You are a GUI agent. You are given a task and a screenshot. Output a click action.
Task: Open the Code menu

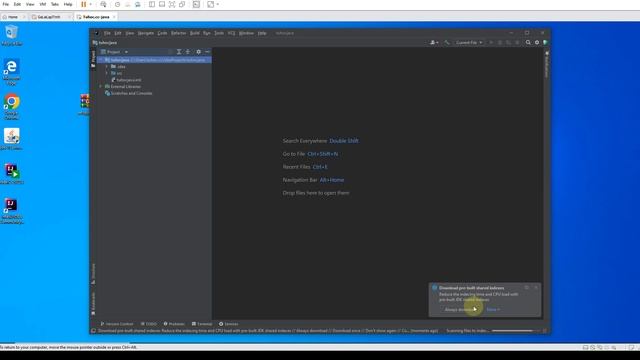(x=162, y=33)
